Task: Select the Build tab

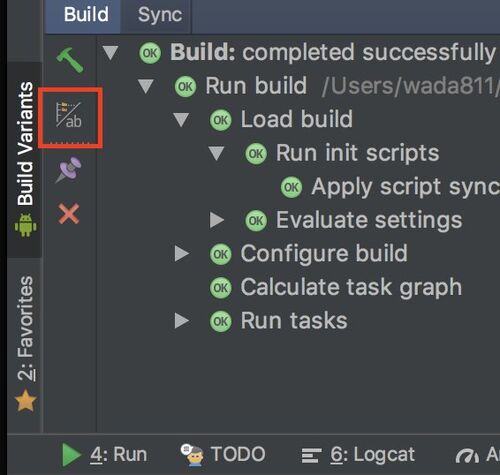Action: click(x=86, y=15)
